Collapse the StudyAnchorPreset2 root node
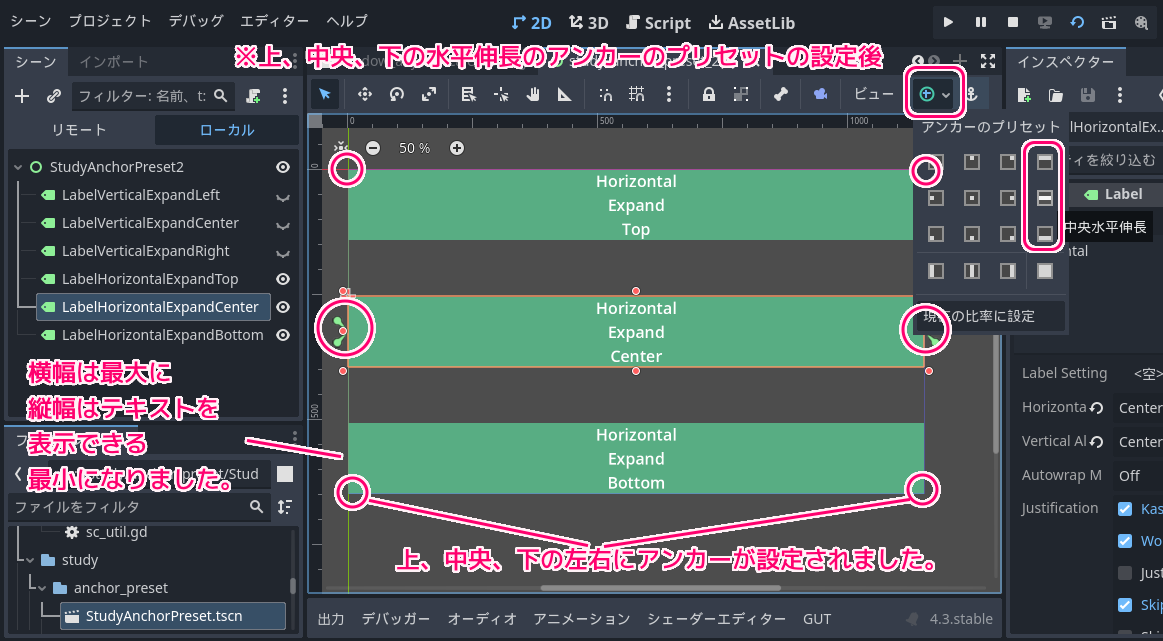The width and height of the screenshot is (1163, 641). 18,167
